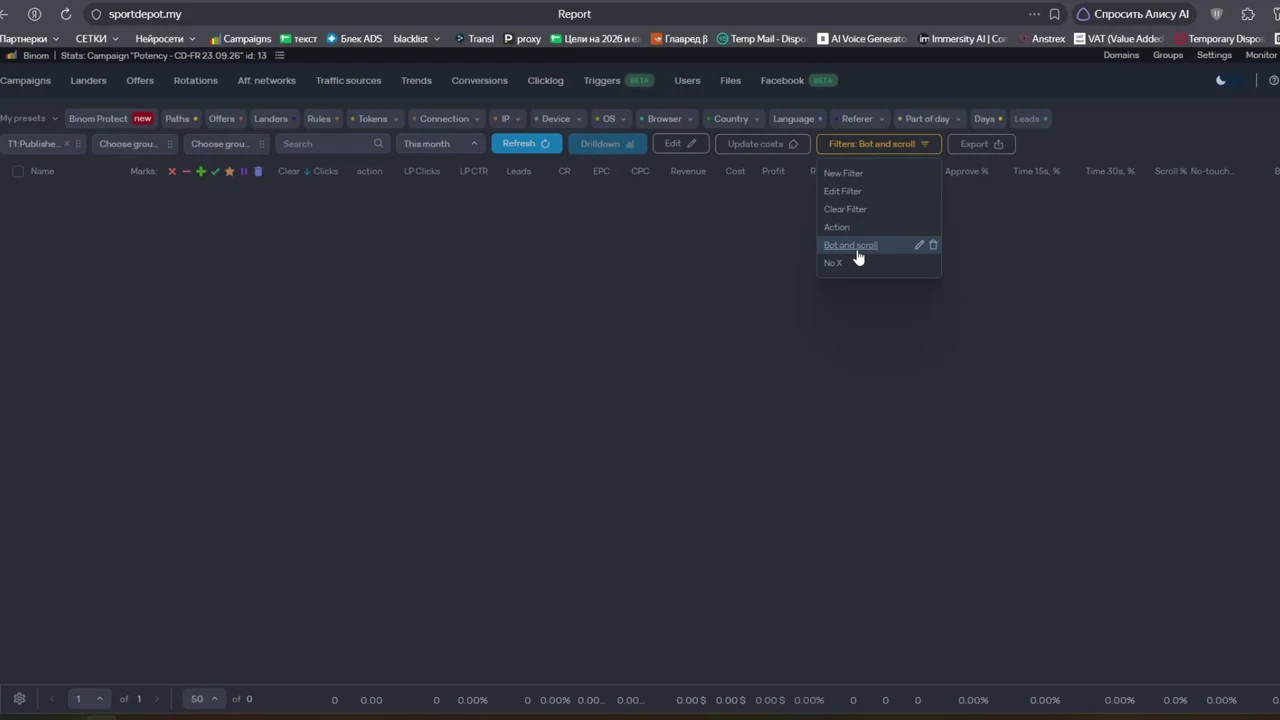
Task: Select New Filter from the filters menu
Action: click(843, 173)
